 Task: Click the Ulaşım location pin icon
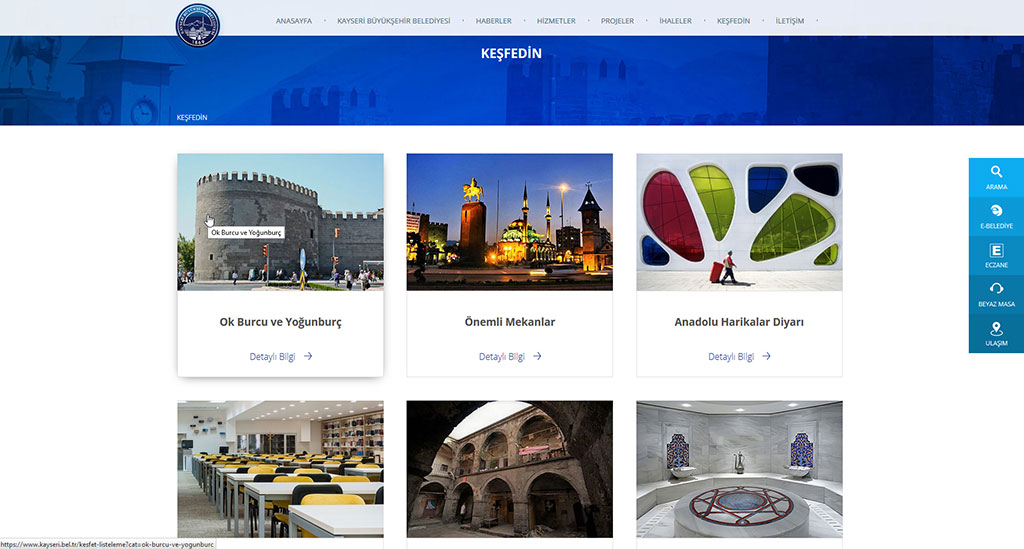coord(996,328)
